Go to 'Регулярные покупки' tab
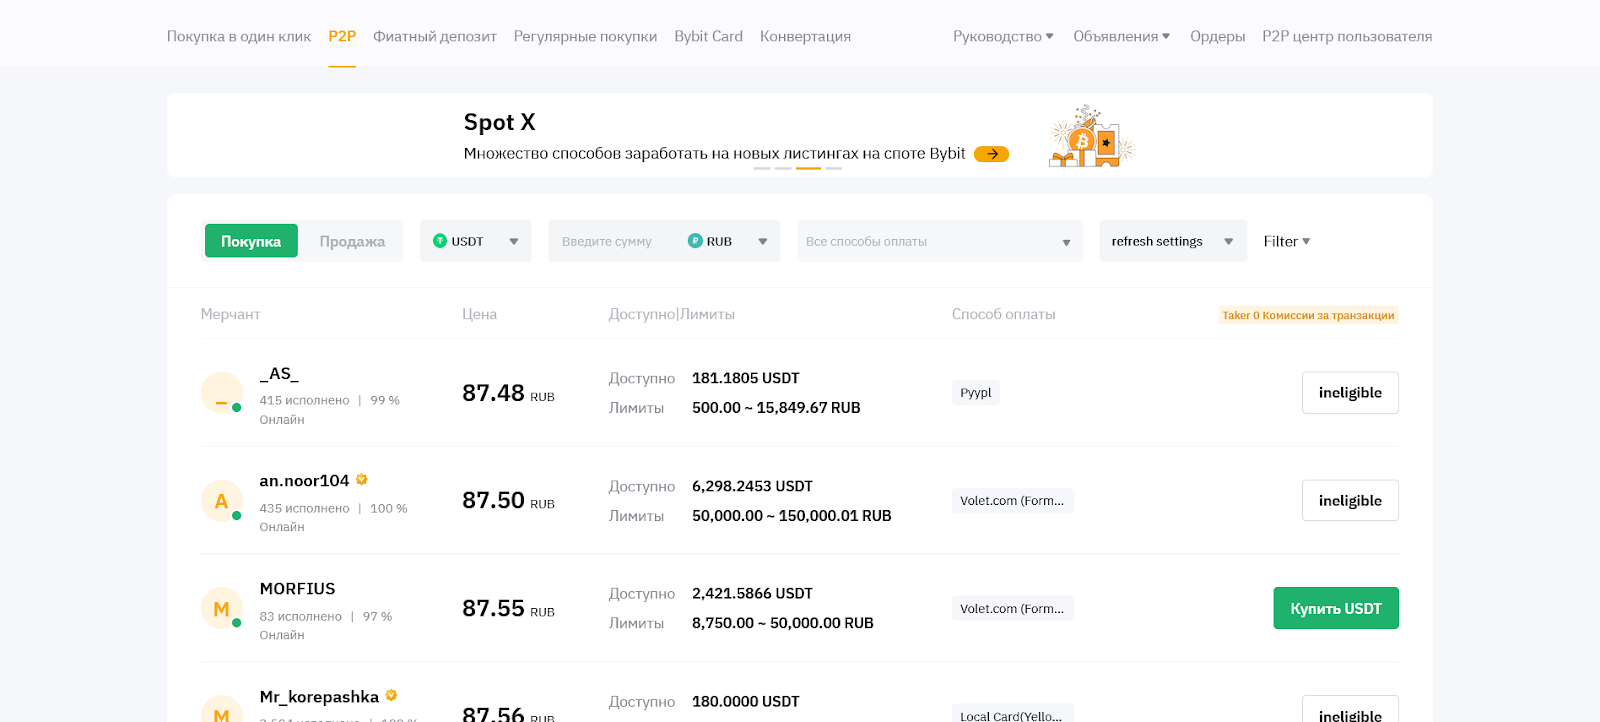The width and height of the screenshot is (1600, 722). [x=585, y=36]
